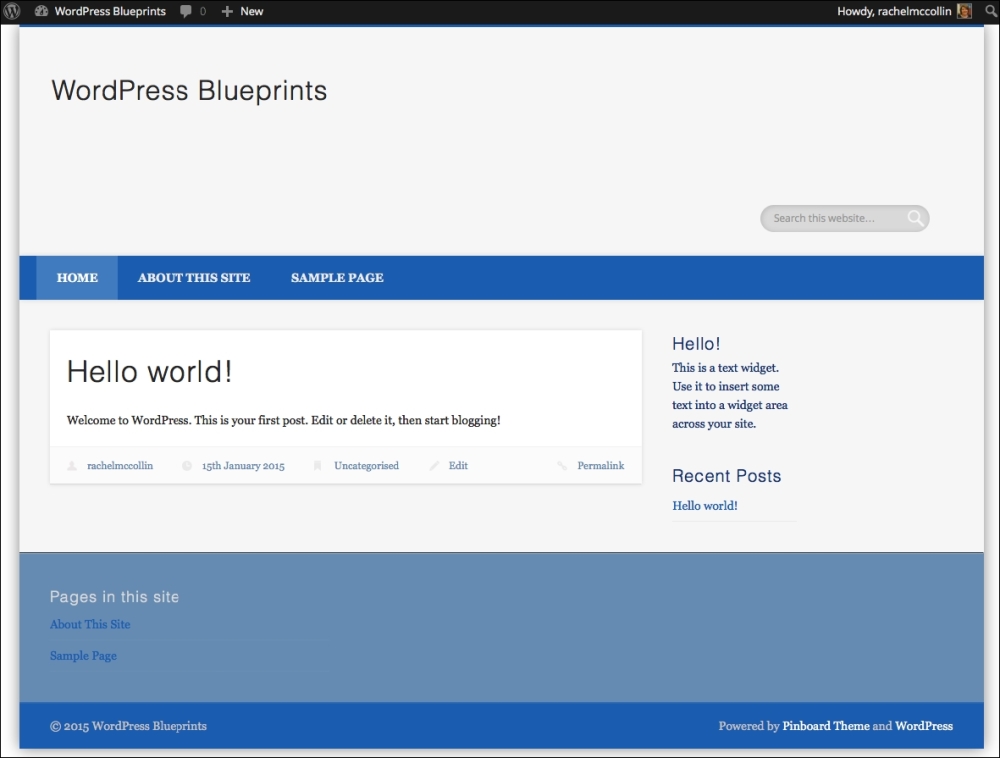Visit the Pinboard Theme link
Viewport: 1000px width, 758px height.
826,726
